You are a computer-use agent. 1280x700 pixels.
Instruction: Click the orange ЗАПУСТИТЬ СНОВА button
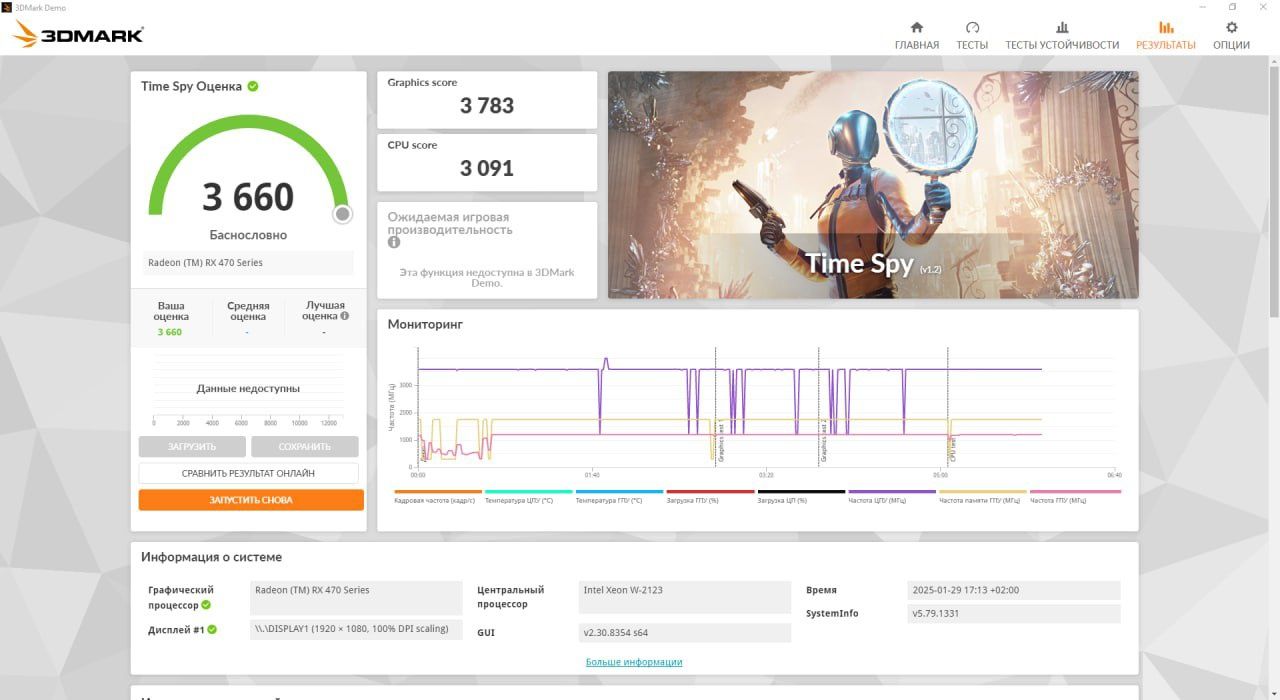pos(251,500)
